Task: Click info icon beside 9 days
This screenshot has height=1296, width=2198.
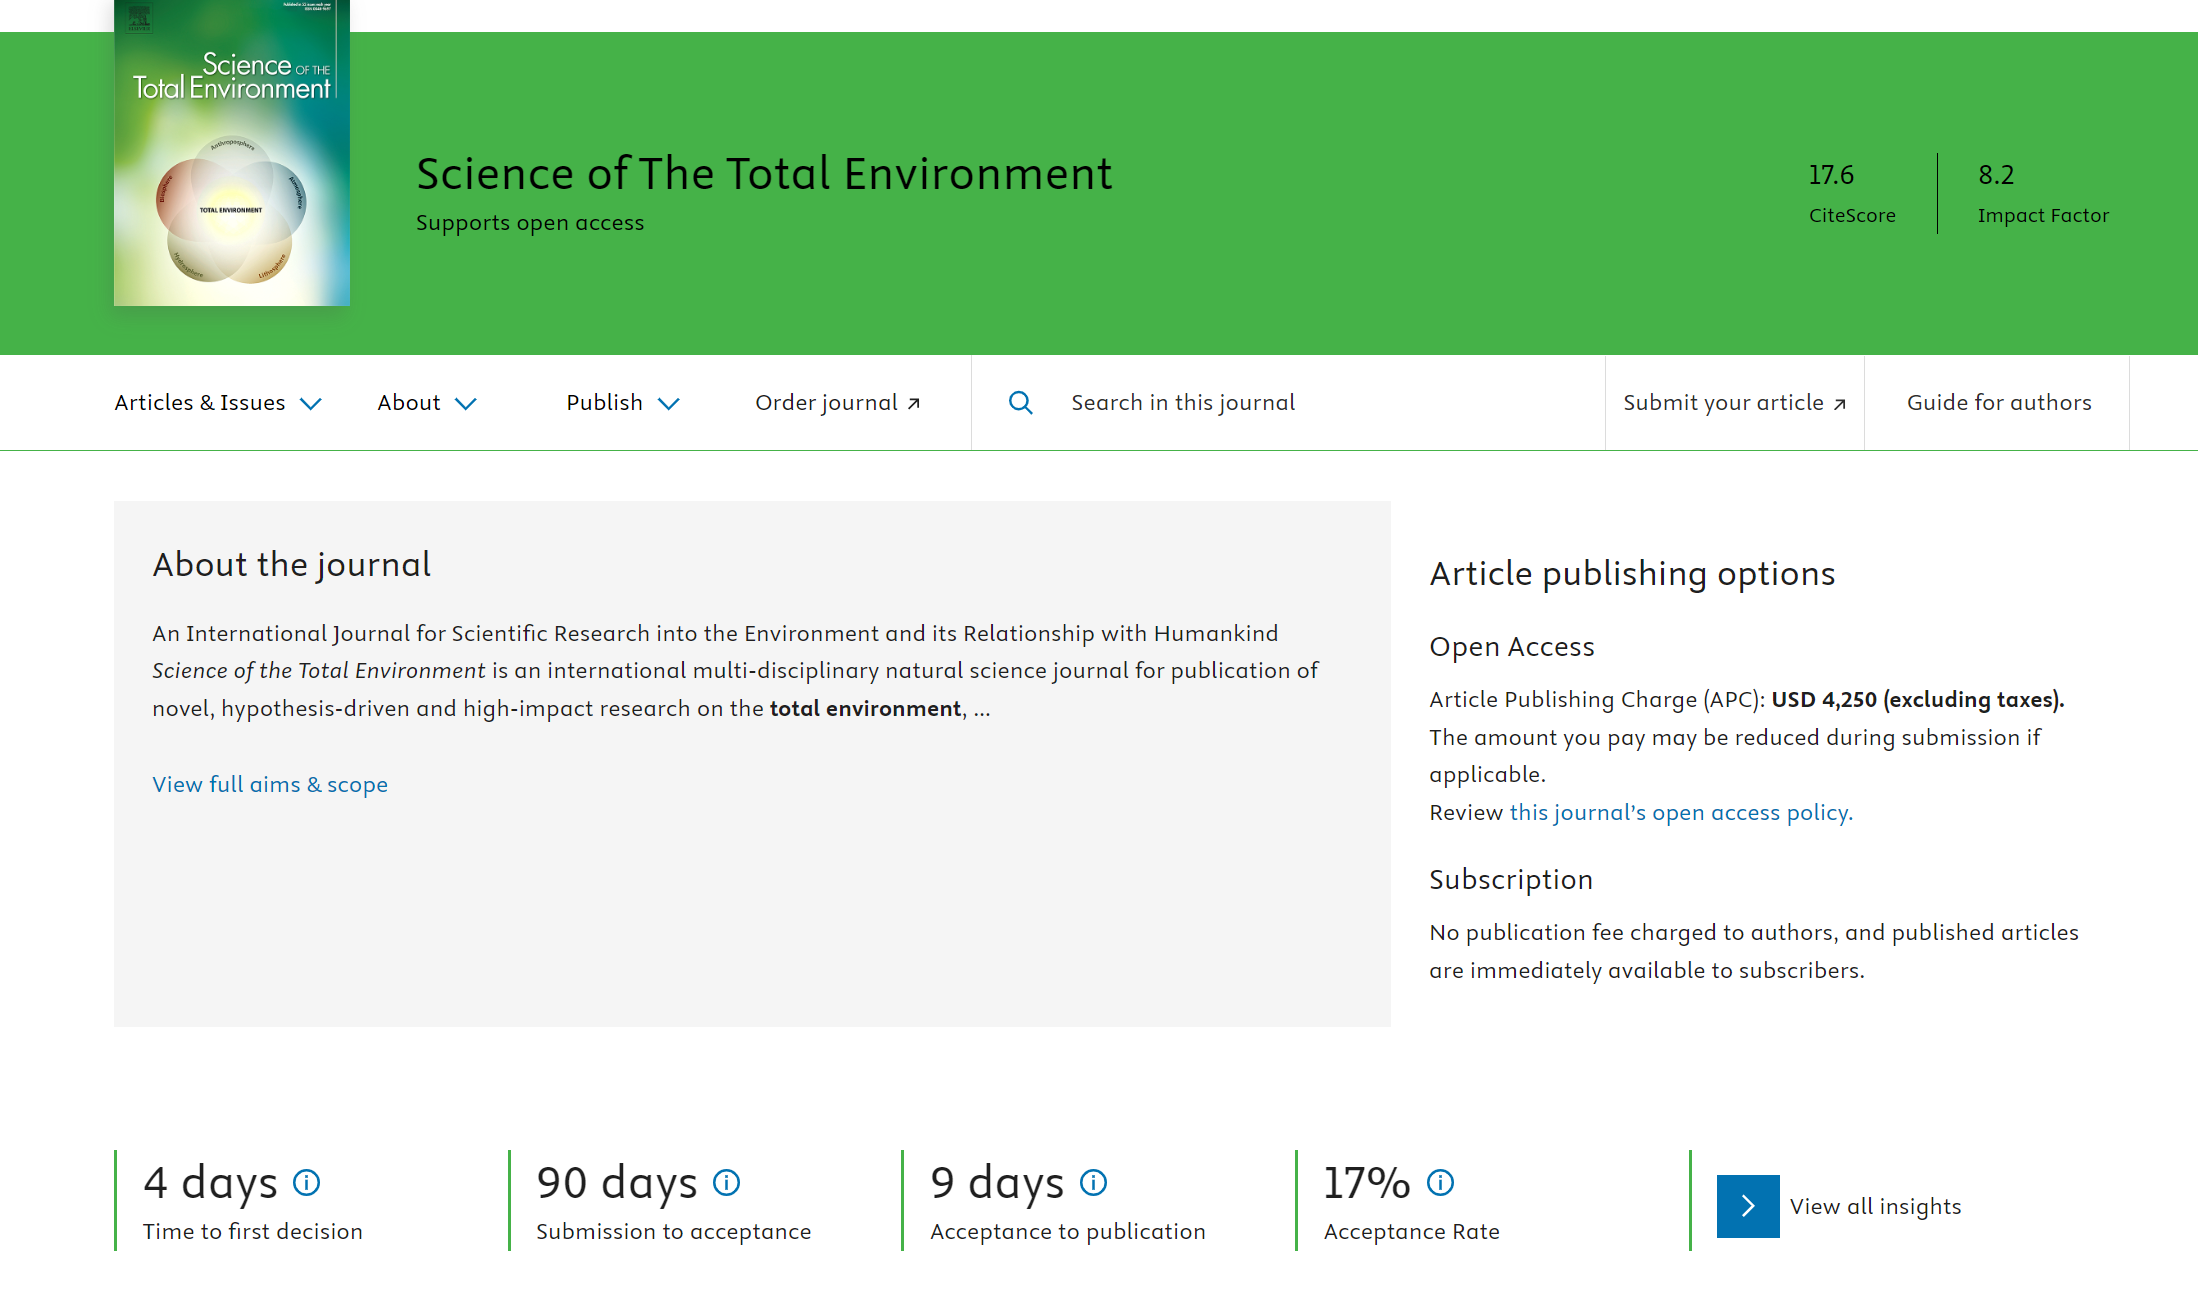Action: pyautogui.click(x=1093, y=1183)
